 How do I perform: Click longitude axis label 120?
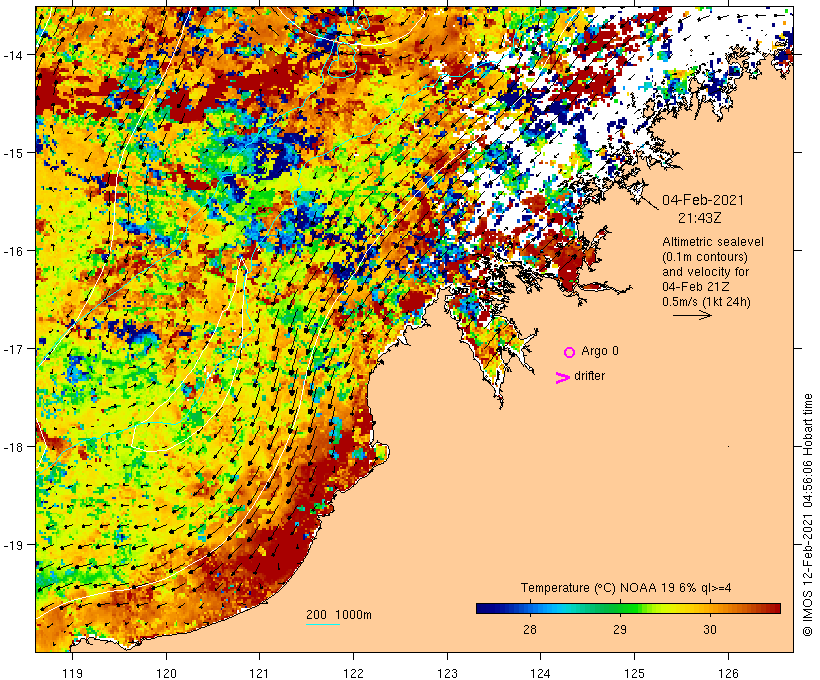(x=166, y=673)
